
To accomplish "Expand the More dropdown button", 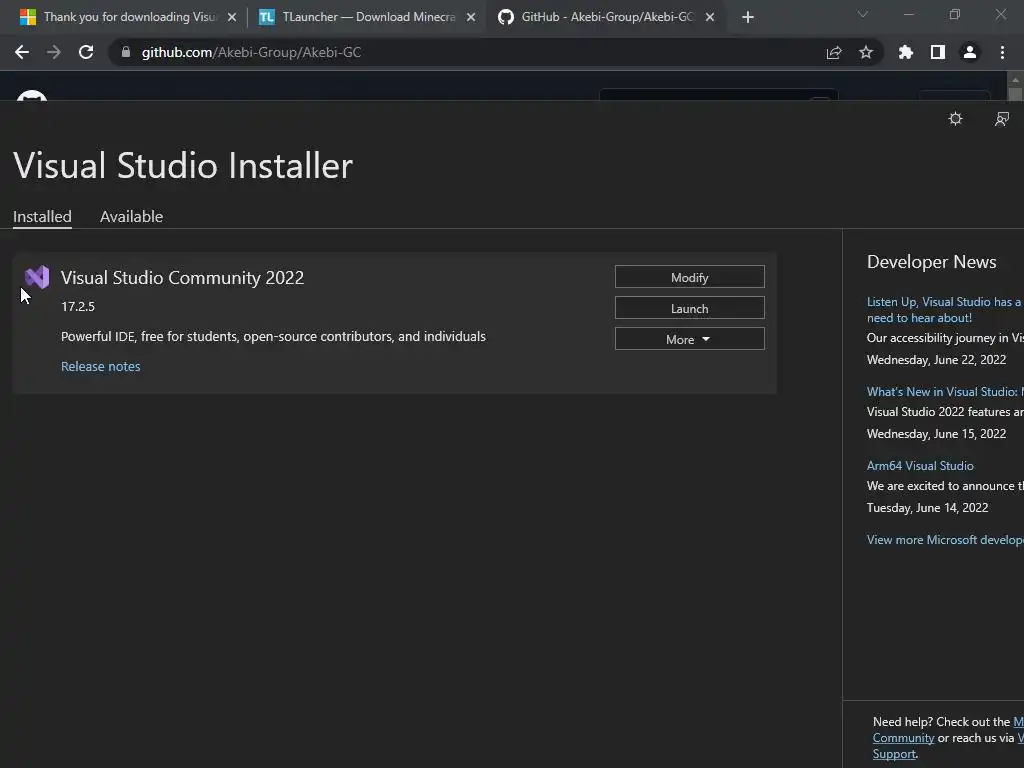I will tap(690, 339).
